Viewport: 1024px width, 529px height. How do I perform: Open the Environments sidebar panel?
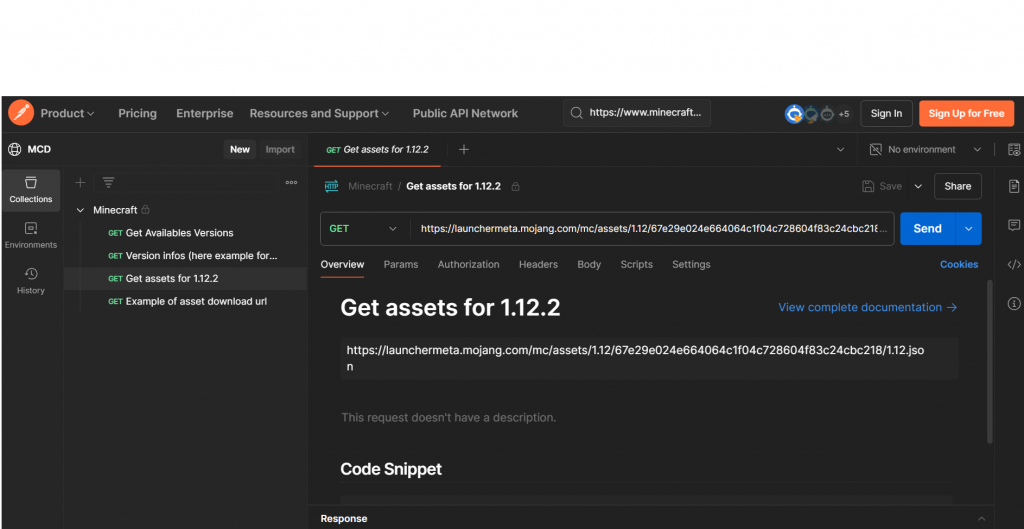click(31, 236)
